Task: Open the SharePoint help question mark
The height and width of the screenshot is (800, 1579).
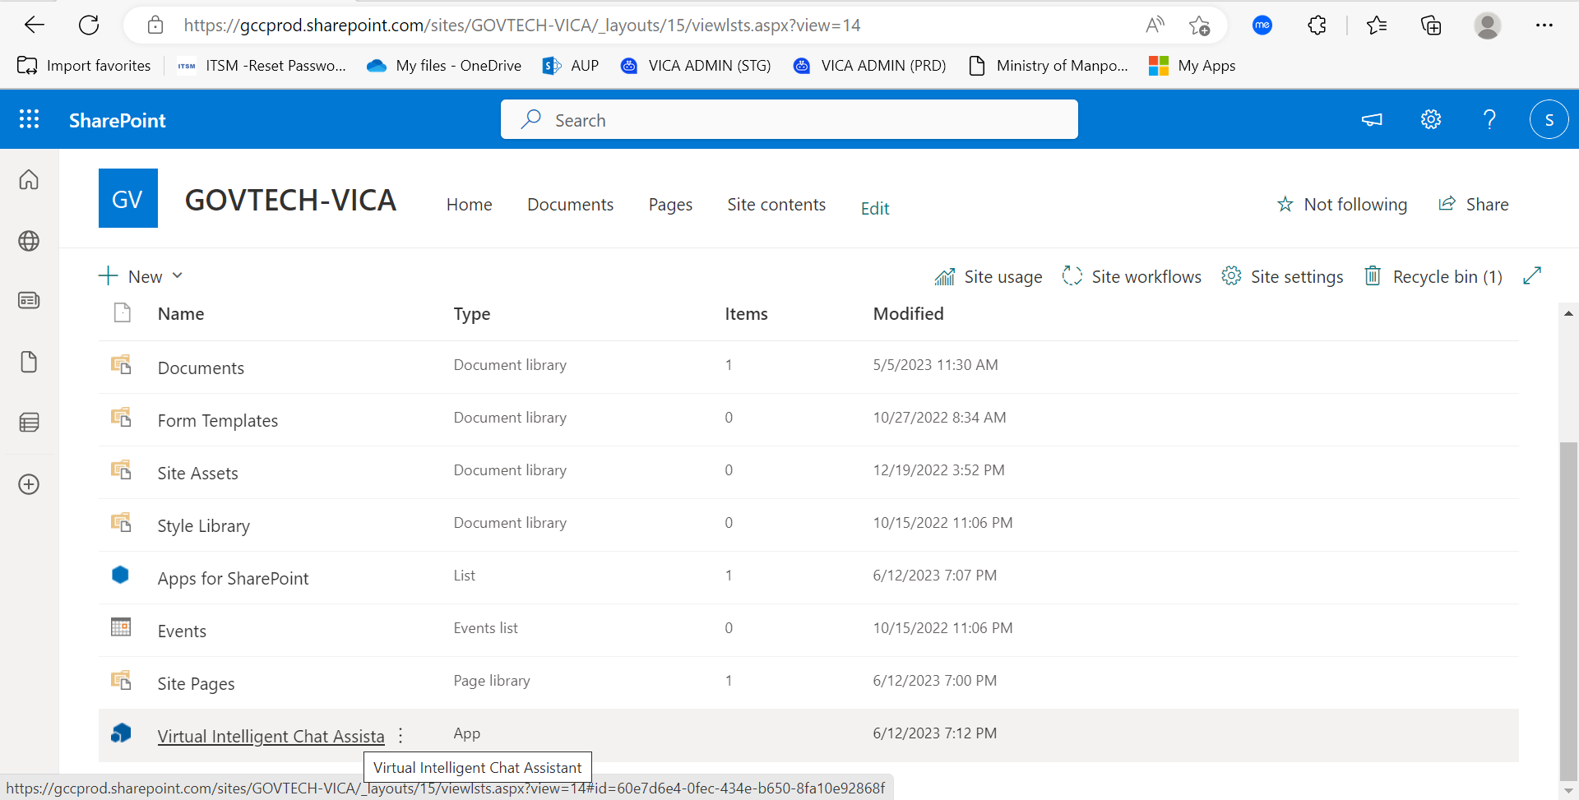Action: coord(1490,120)
